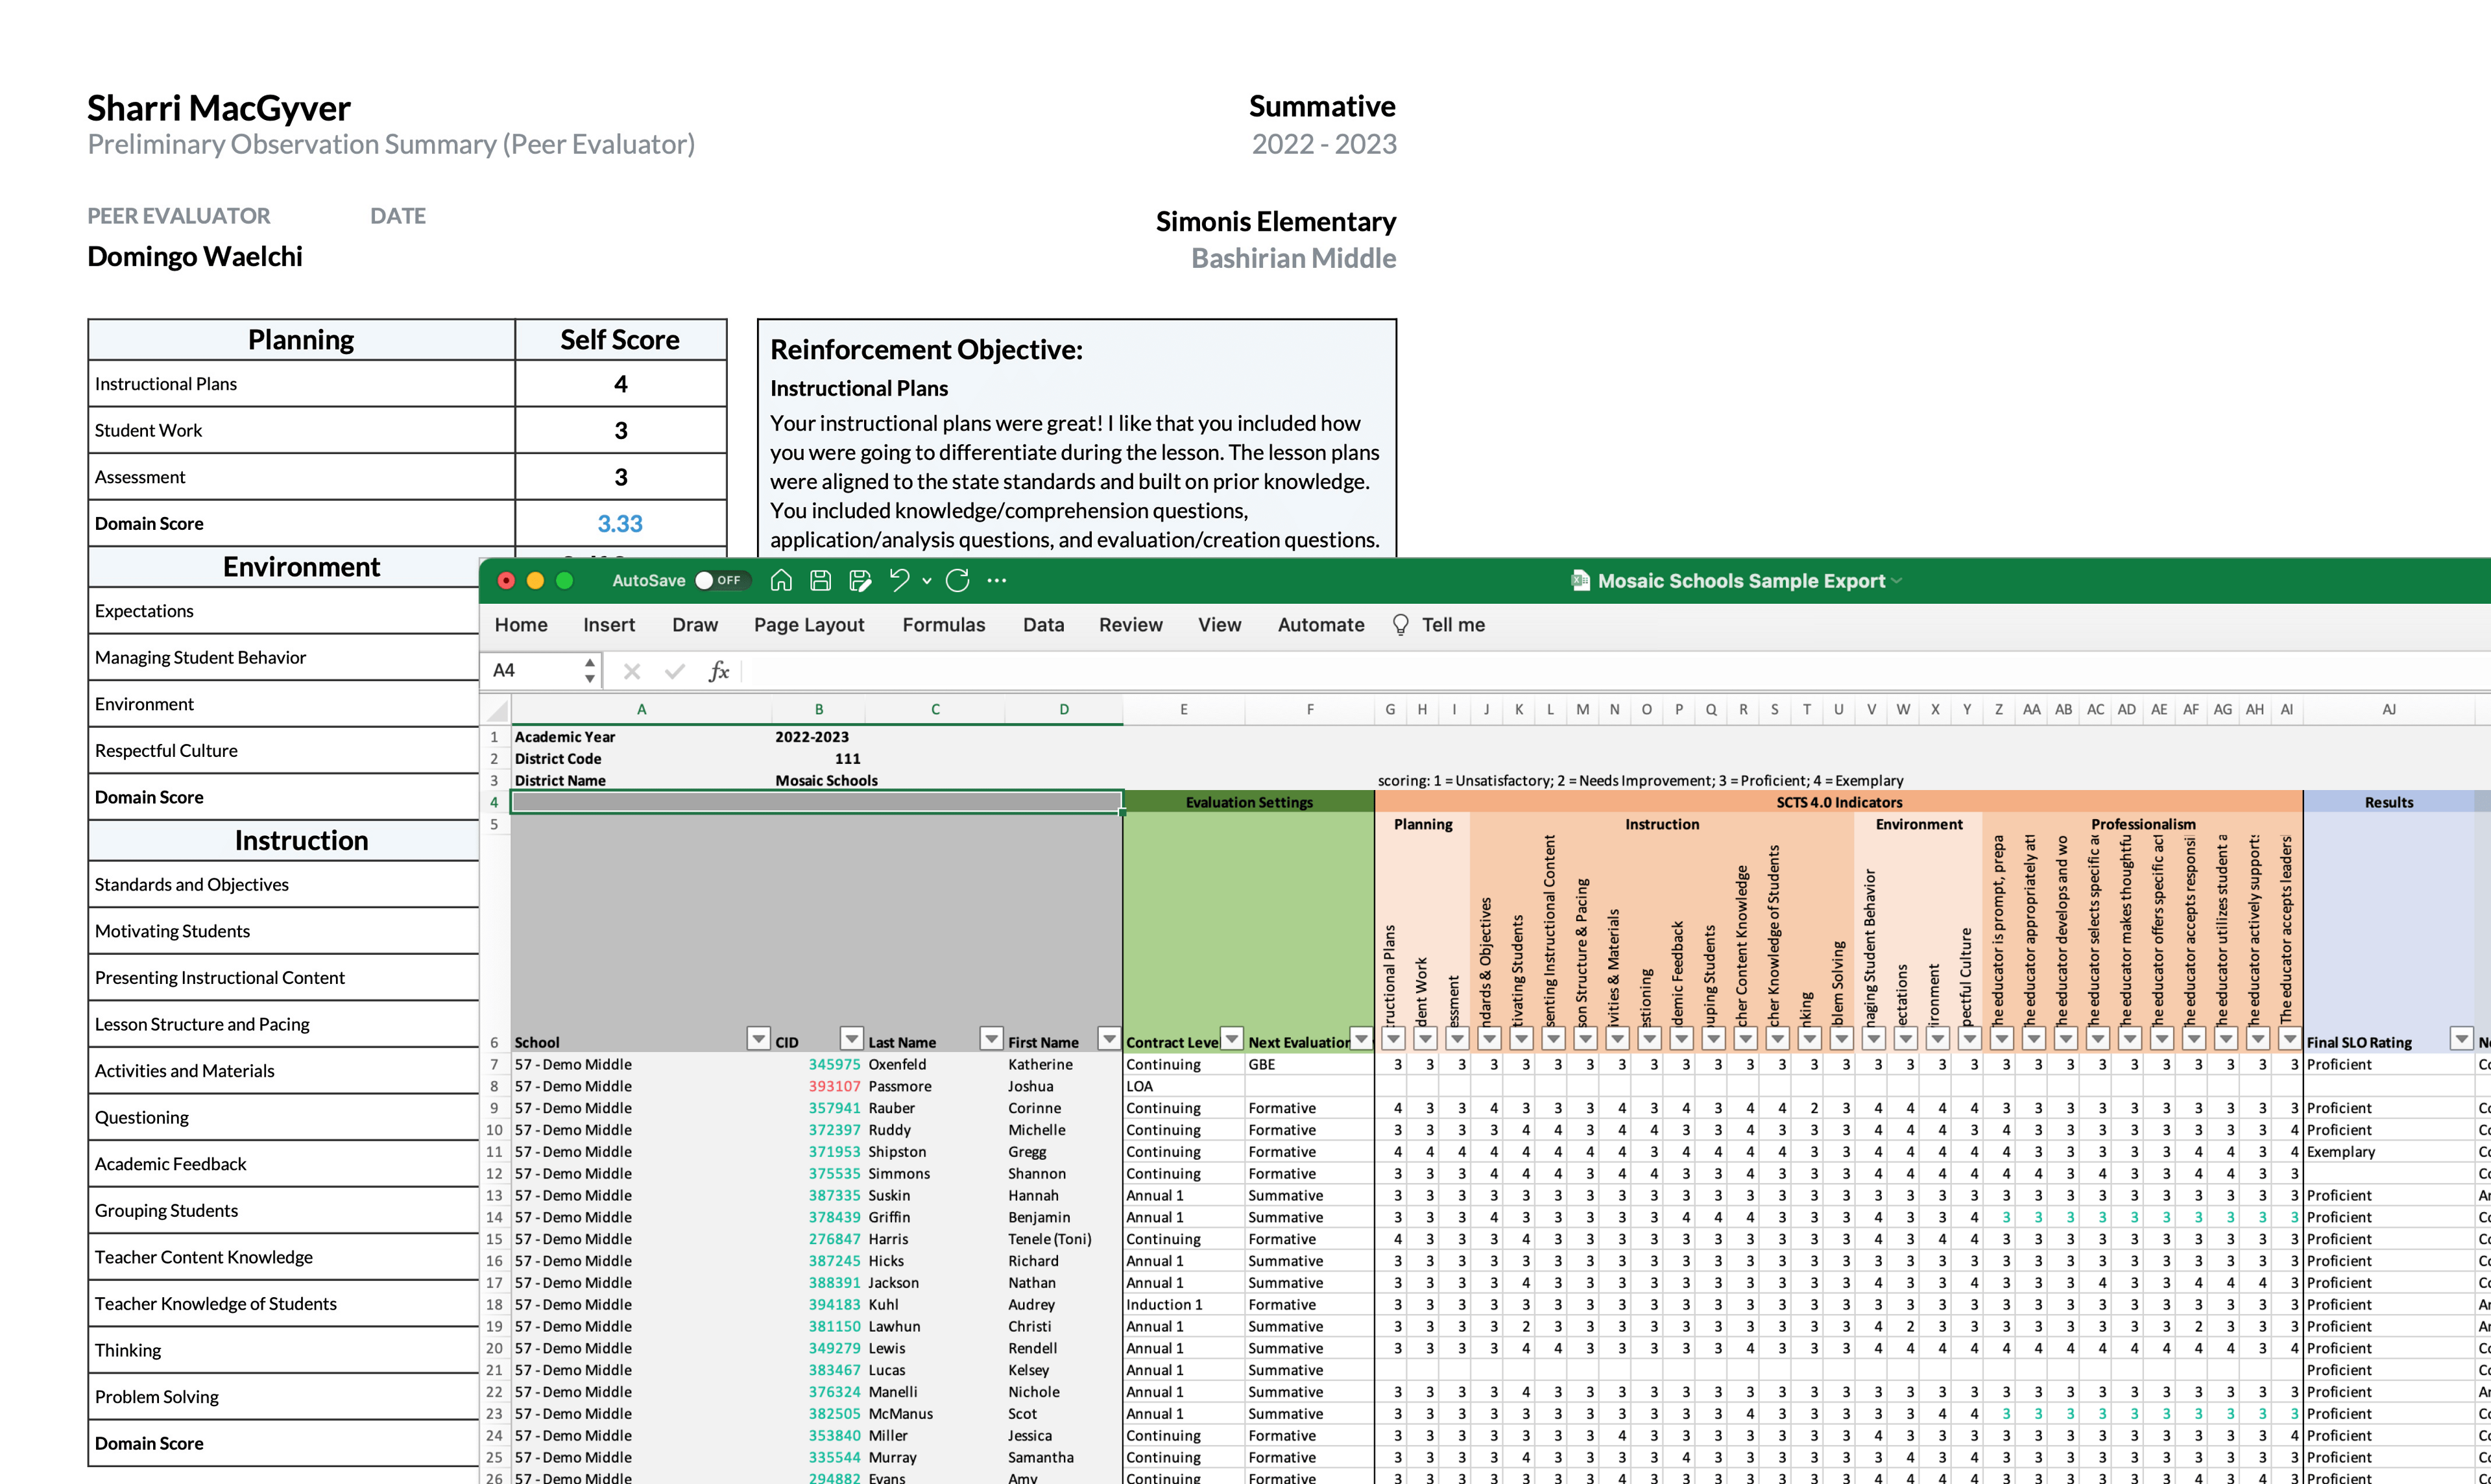The image size is (2491, 1484).
Task: Click the Save icon in Excel toolbar
Action: tap(820, 581)
